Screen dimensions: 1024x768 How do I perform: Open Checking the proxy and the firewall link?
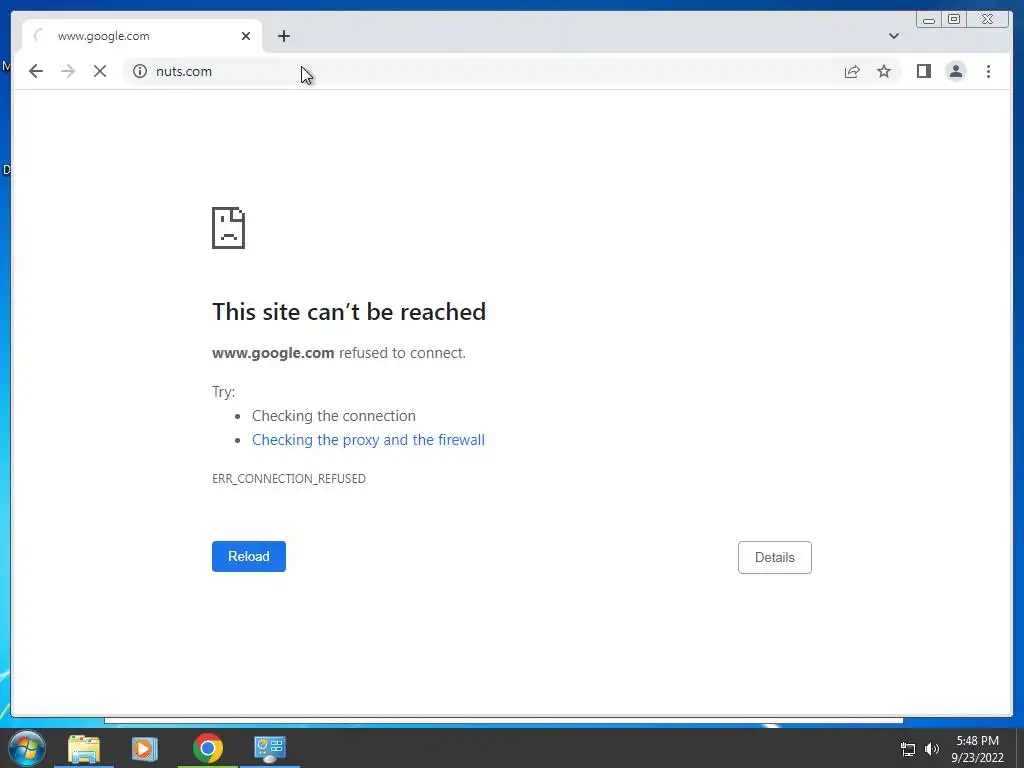tap(368, 440)
